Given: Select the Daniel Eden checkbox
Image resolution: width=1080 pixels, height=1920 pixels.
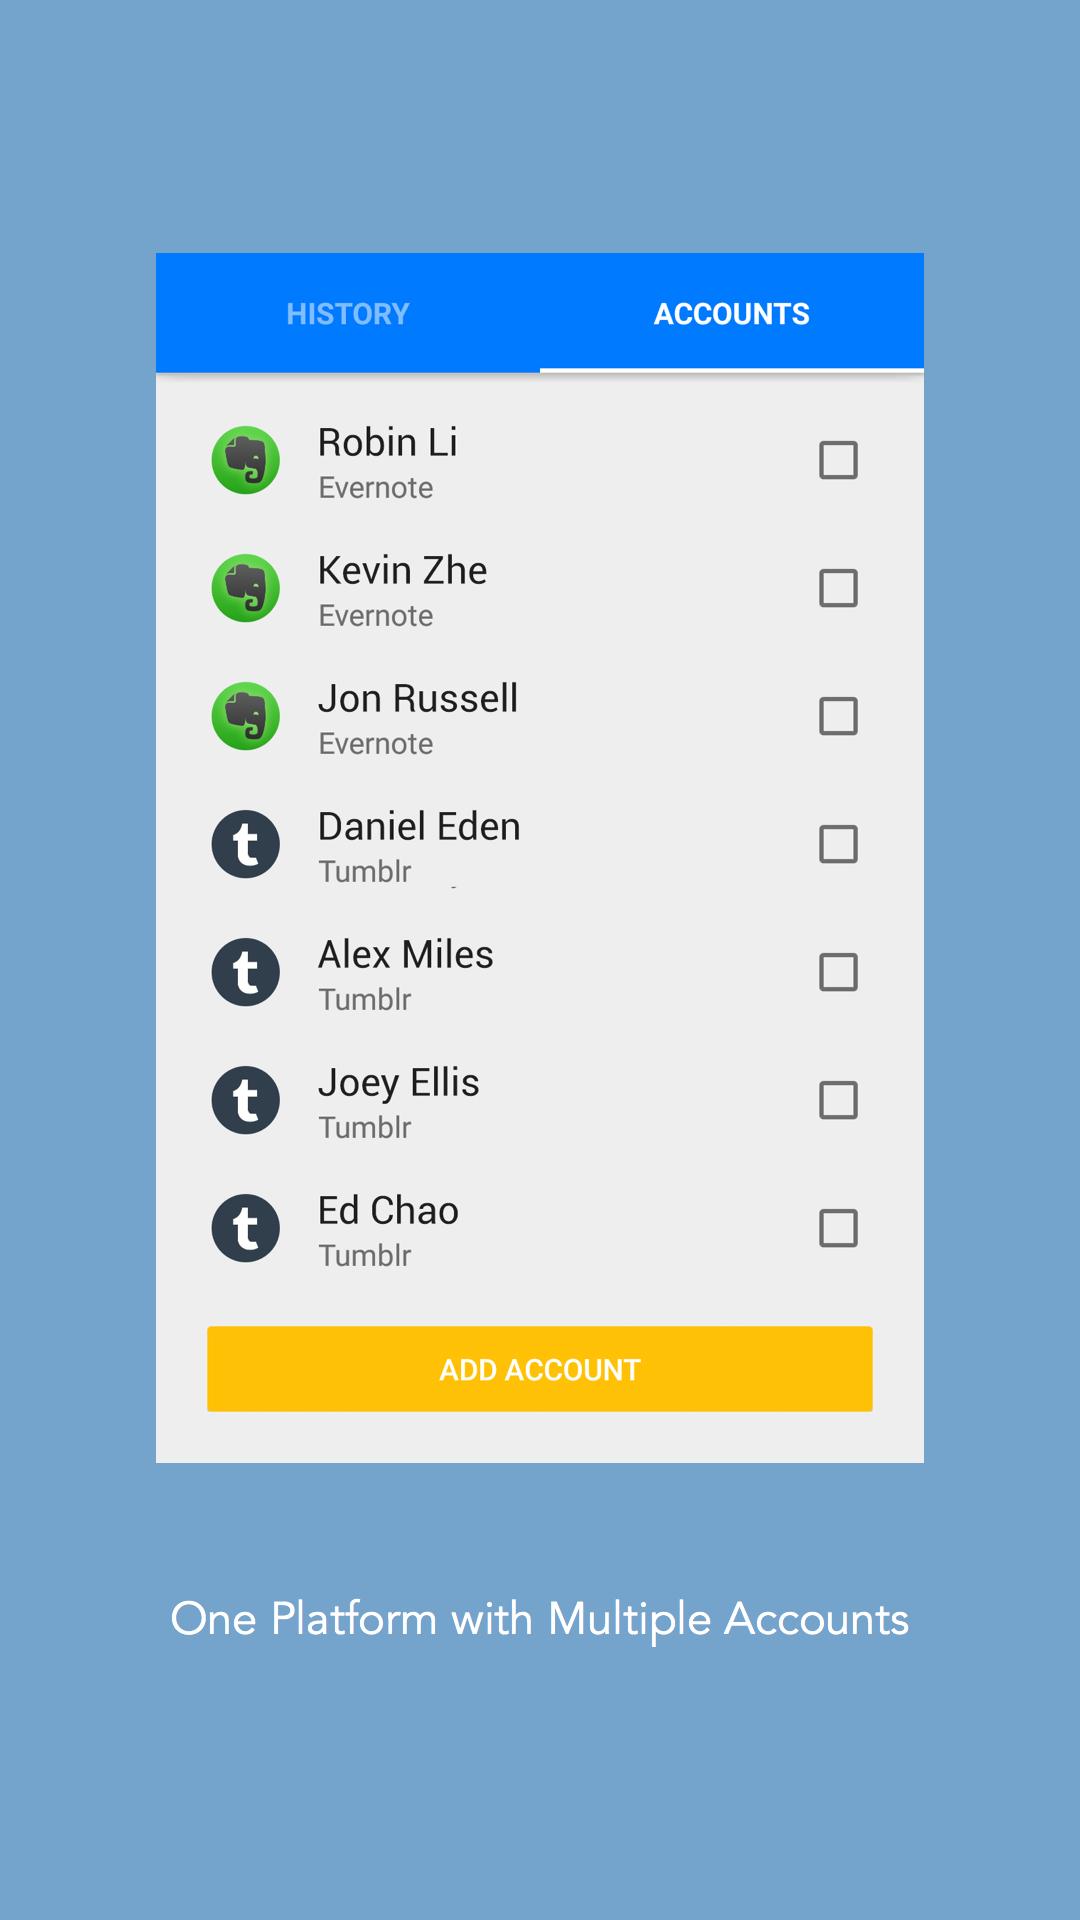Looking at the screenshot, I should [838, 844].
